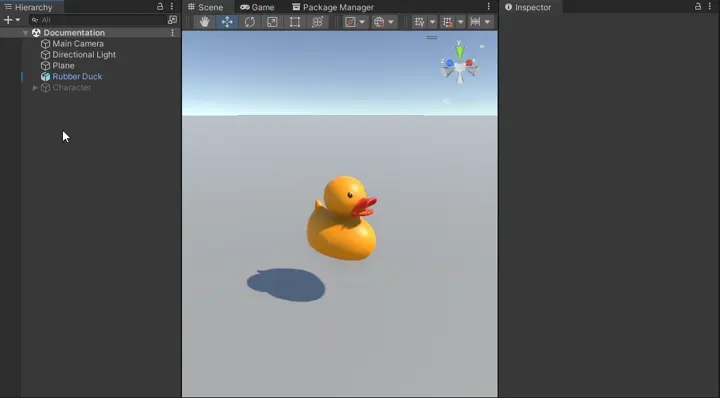Expand the Character object in Hierarchy
The height and width of the screenshot is (398, 720).
tap(35, 88)
